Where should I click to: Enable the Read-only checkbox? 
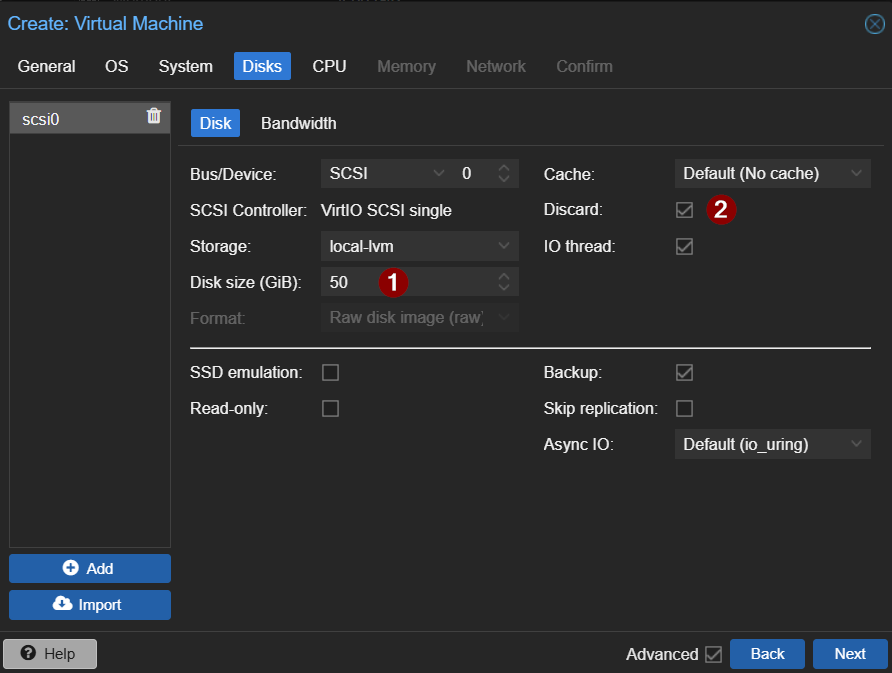tap(330, 408)
